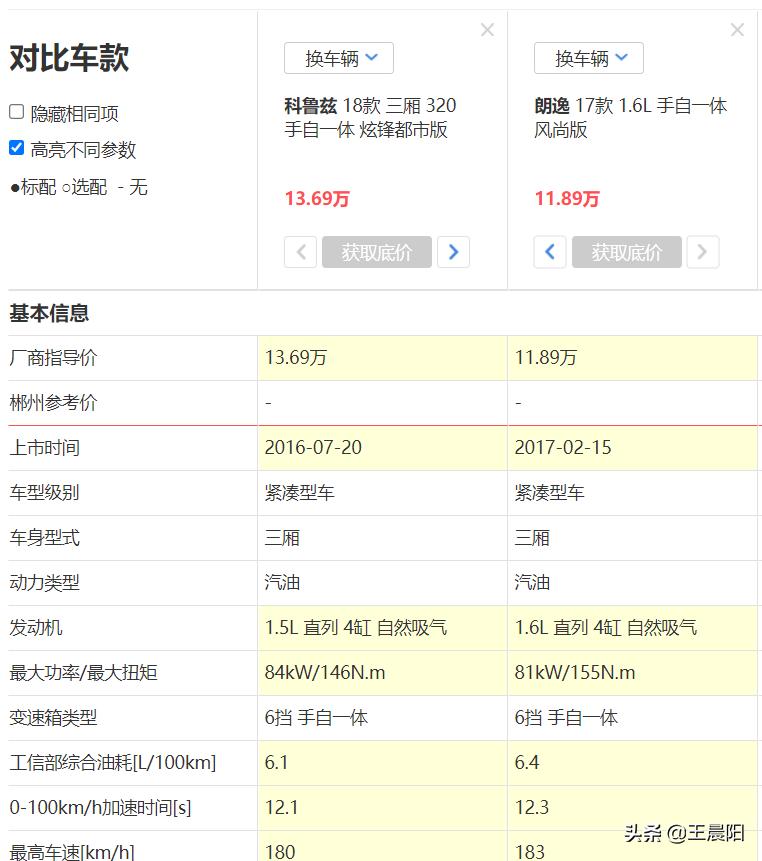Click the 发动机 row label
The height and width of the screenshot is (861, 762).
point(36,628)
